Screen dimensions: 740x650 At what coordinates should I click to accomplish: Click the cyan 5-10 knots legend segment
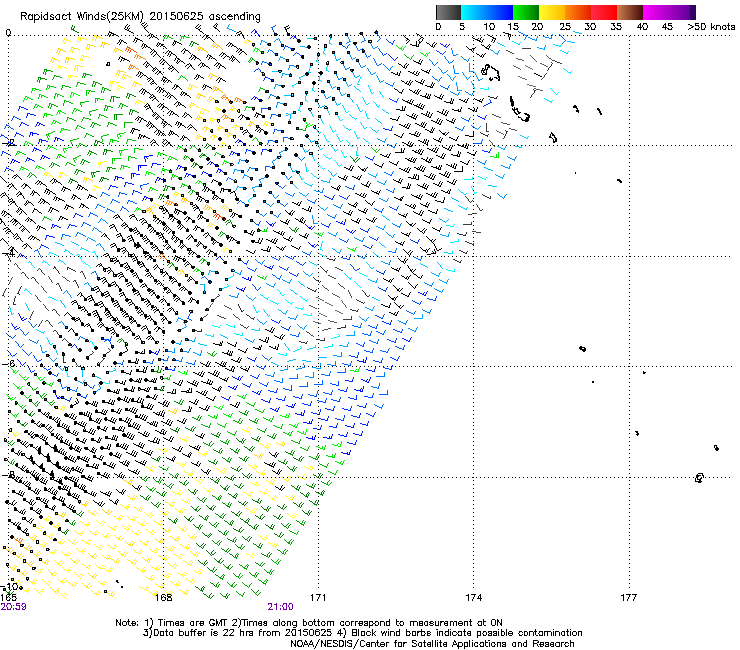pos(474,12)
